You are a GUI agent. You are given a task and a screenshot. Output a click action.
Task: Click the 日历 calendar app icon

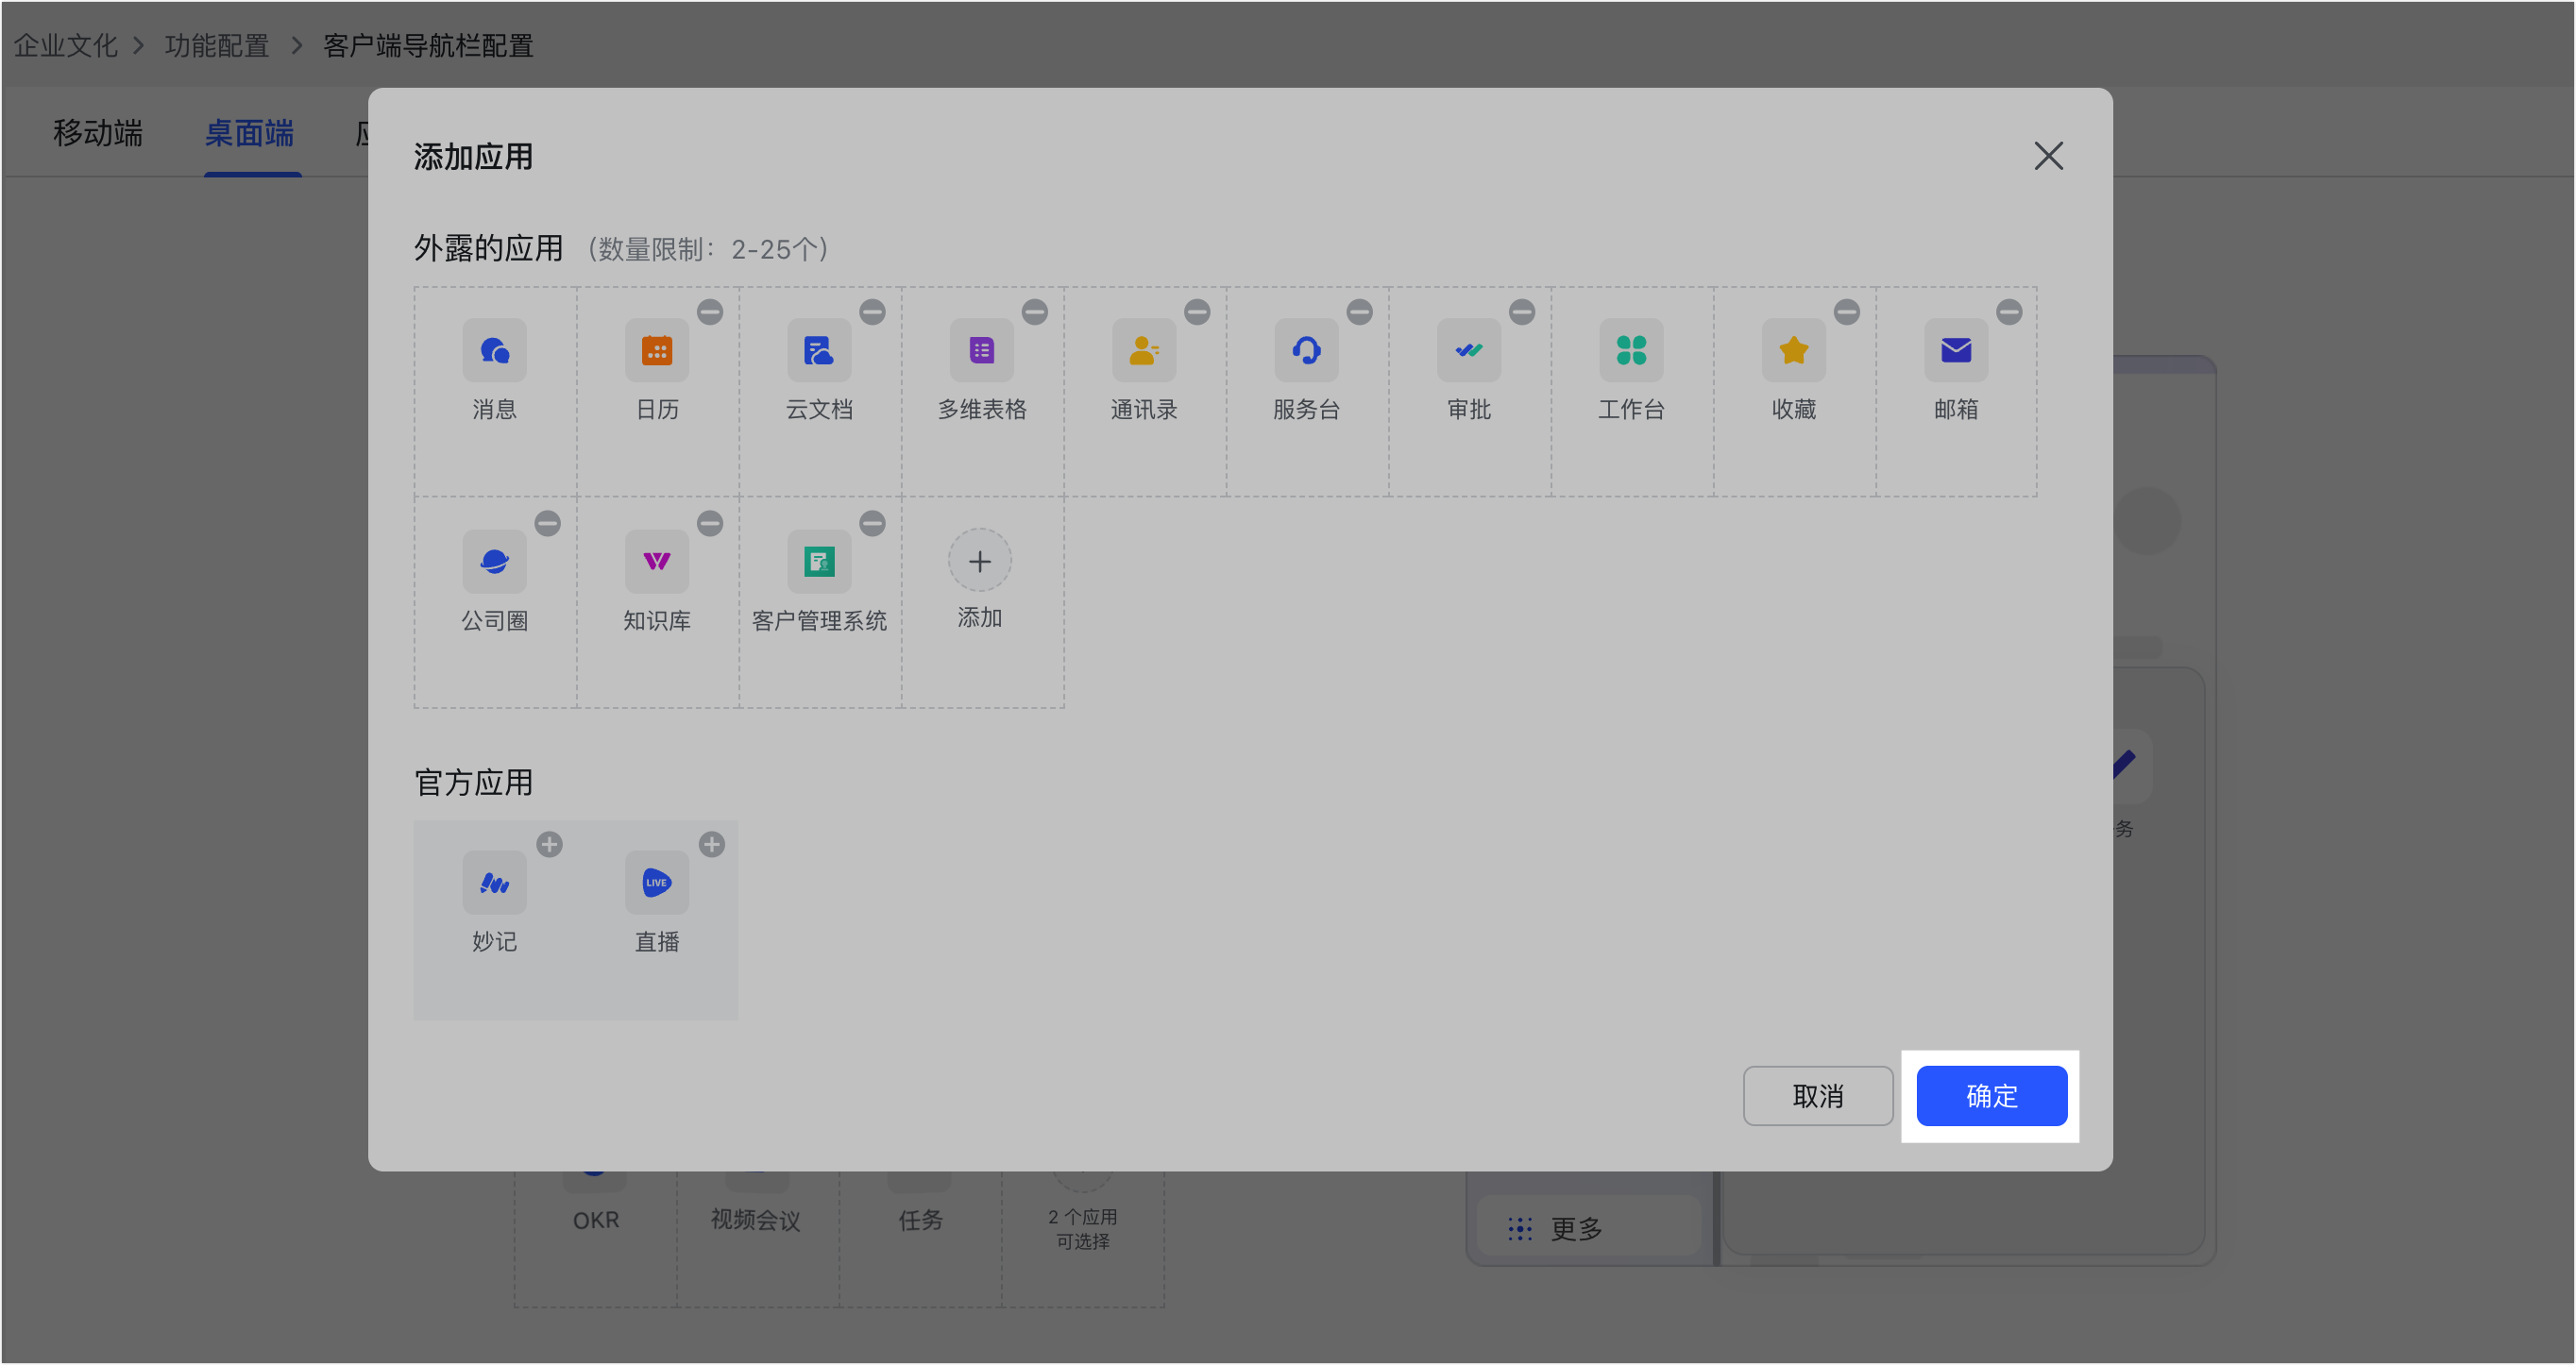click(657, 350)
